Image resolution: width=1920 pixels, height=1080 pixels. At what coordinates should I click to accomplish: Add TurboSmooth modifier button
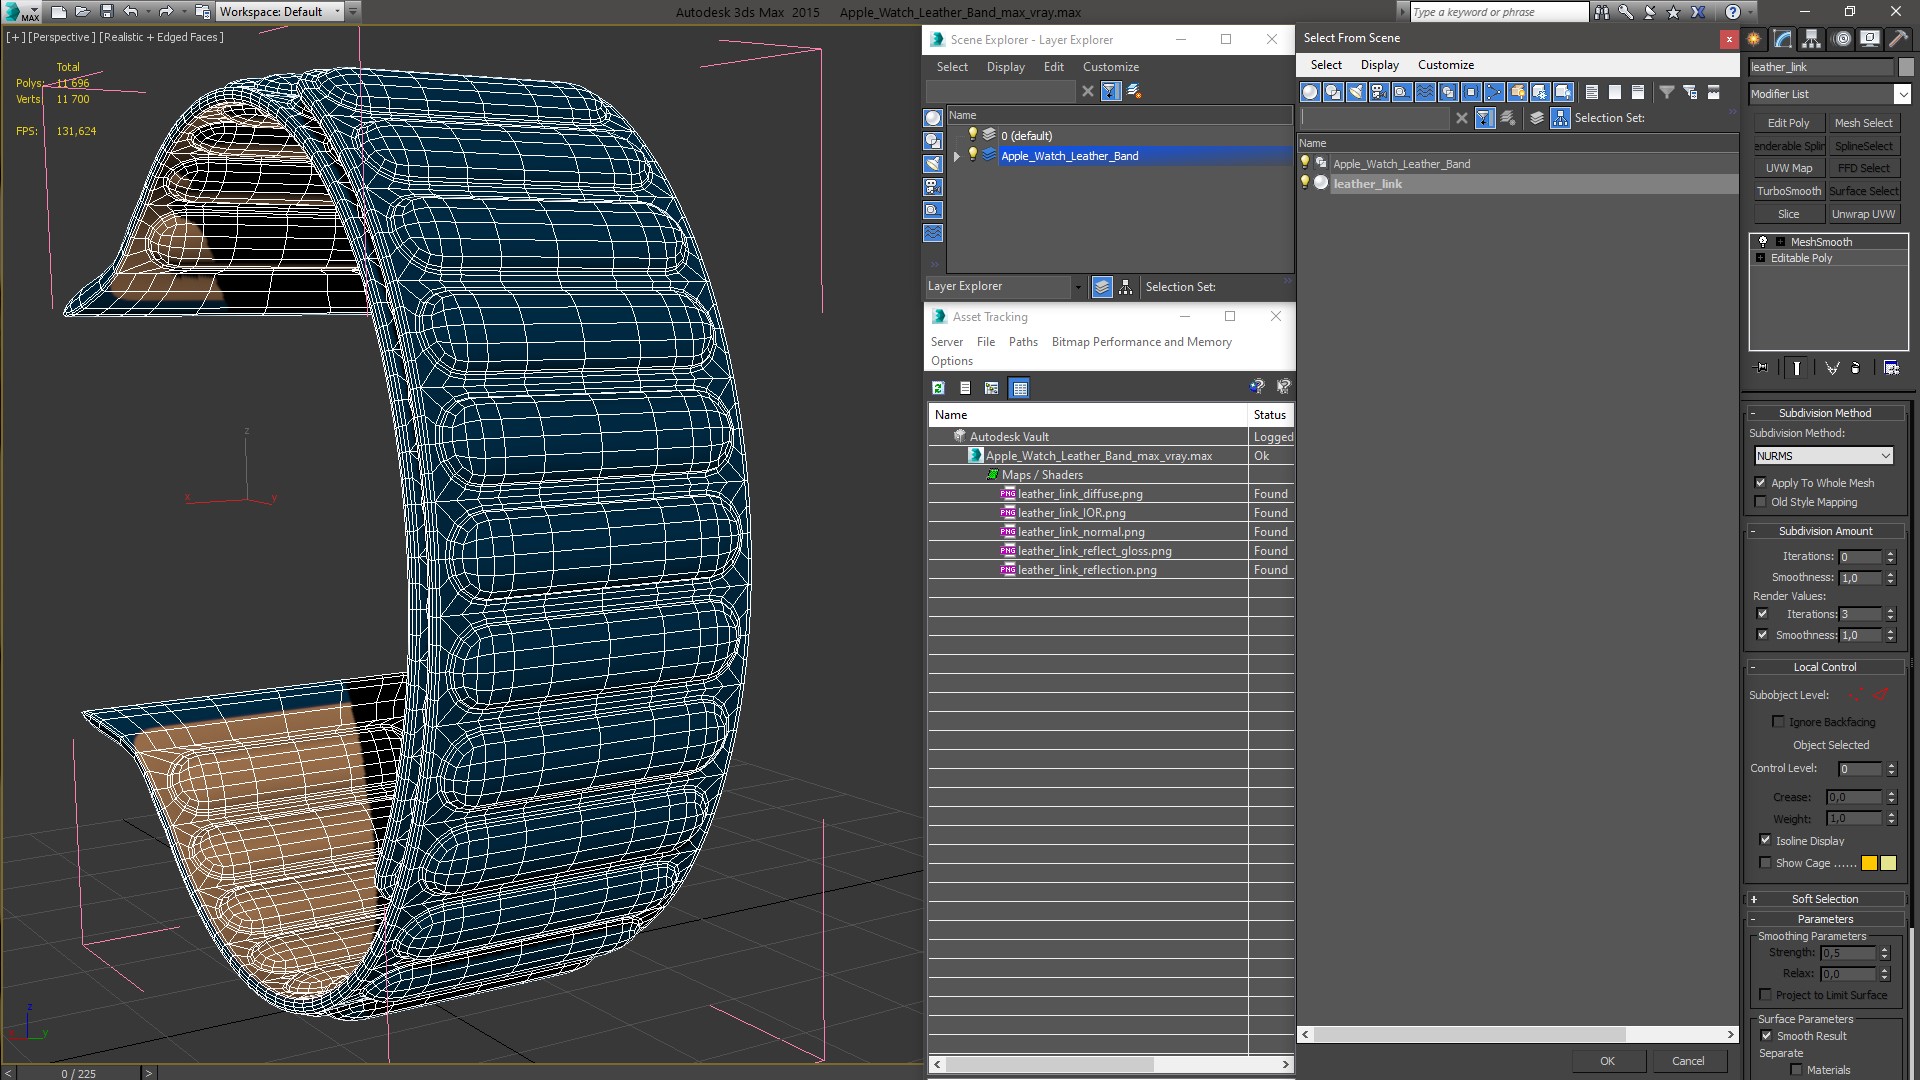(x=1788, y=191)
